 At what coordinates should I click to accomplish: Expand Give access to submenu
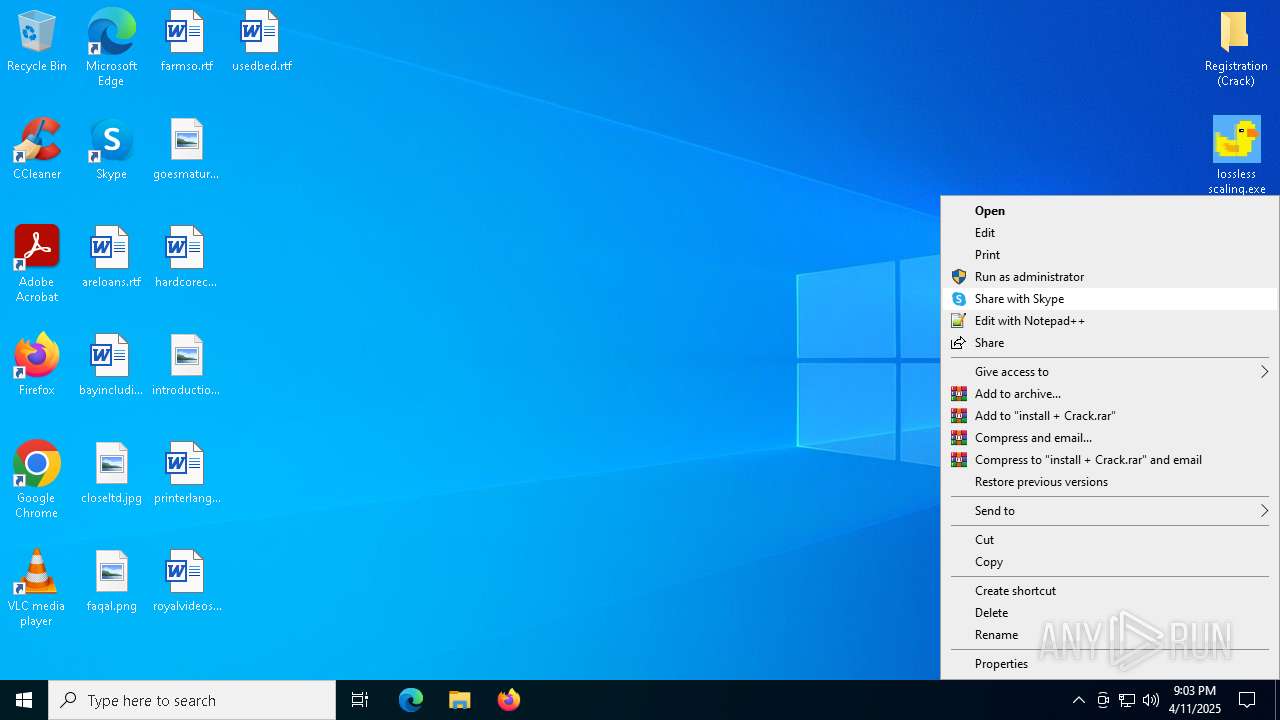1110,372
